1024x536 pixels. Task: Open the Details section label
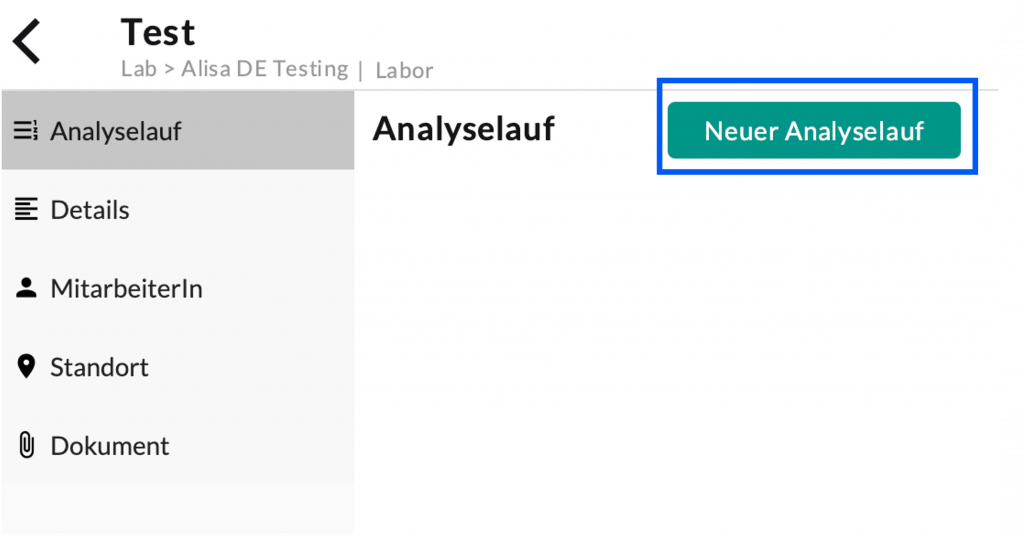pyautogui.click(x=90, y=210)
